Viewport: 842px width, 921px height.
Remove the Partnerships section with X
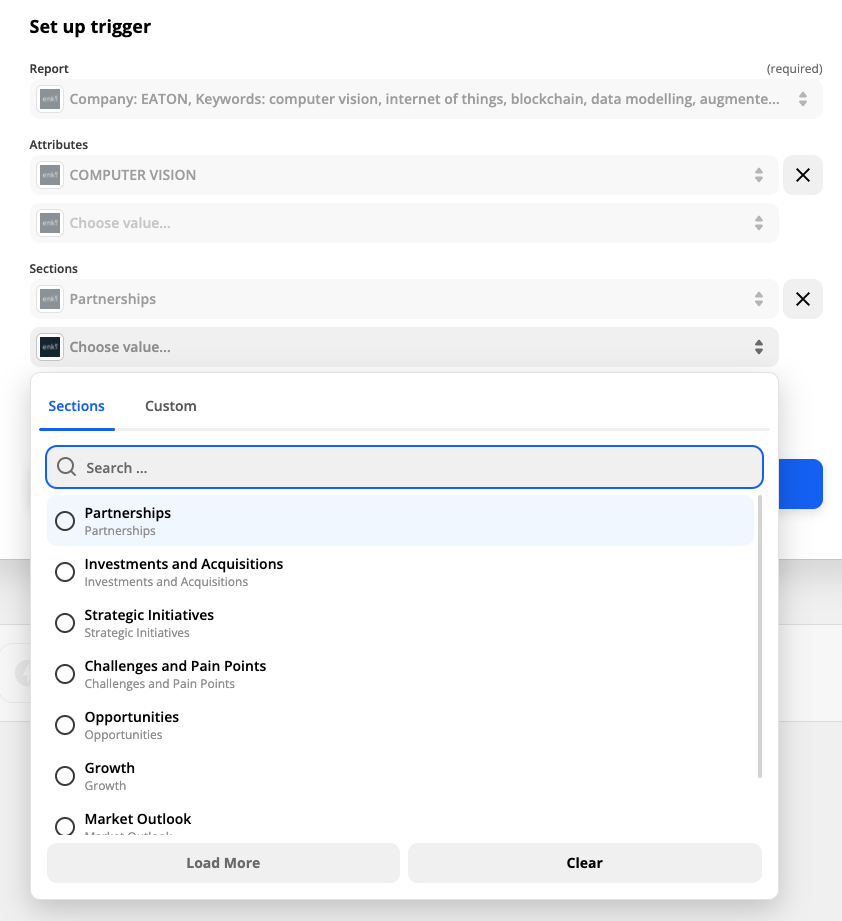click(x=802, y=299)
